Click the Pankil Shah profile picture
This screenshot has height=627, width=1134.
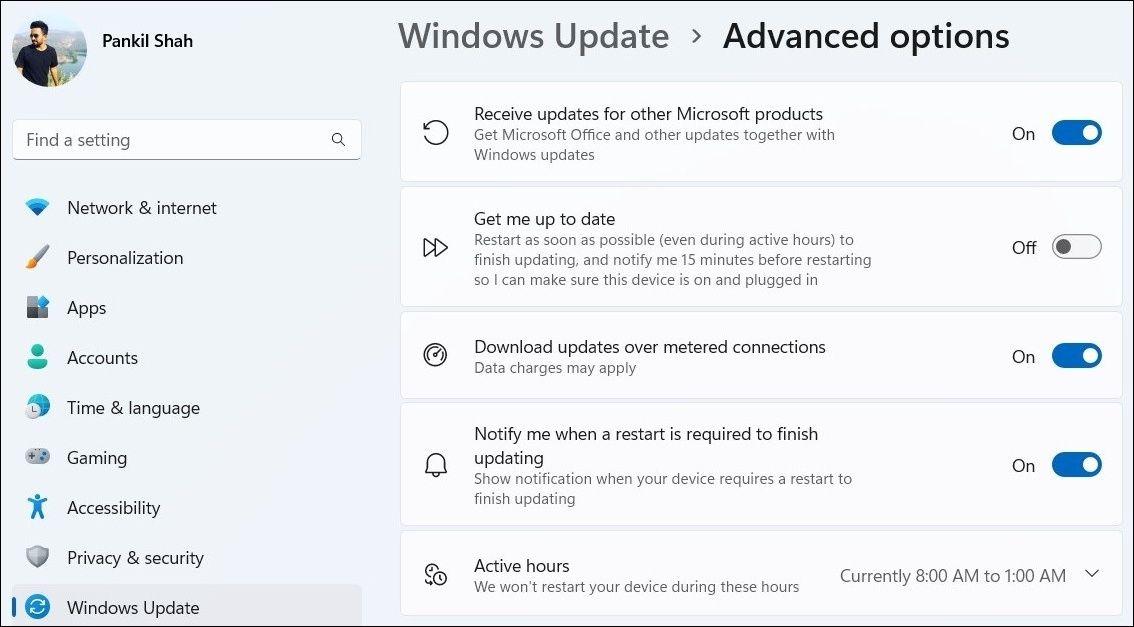click(x=49, y=50)
